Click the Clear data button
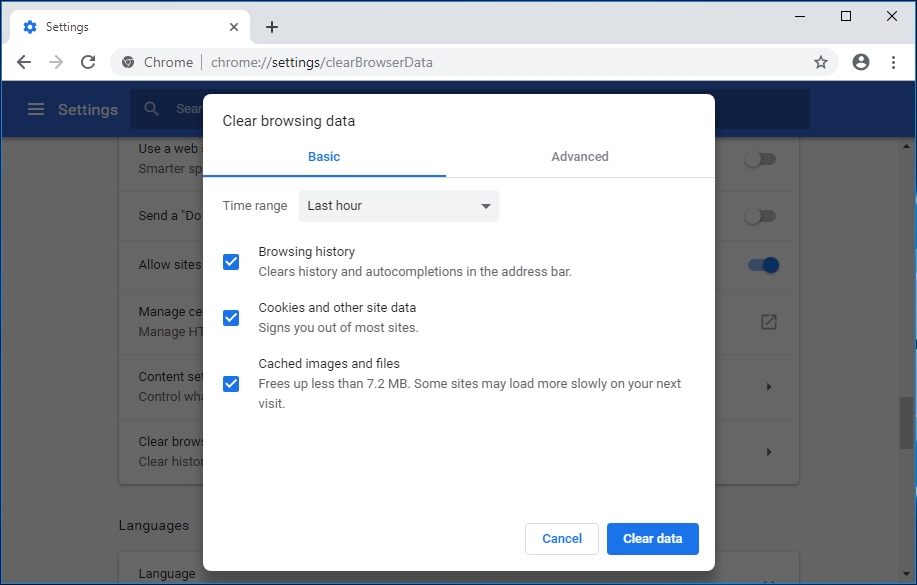917x585 pixels. 652,538
